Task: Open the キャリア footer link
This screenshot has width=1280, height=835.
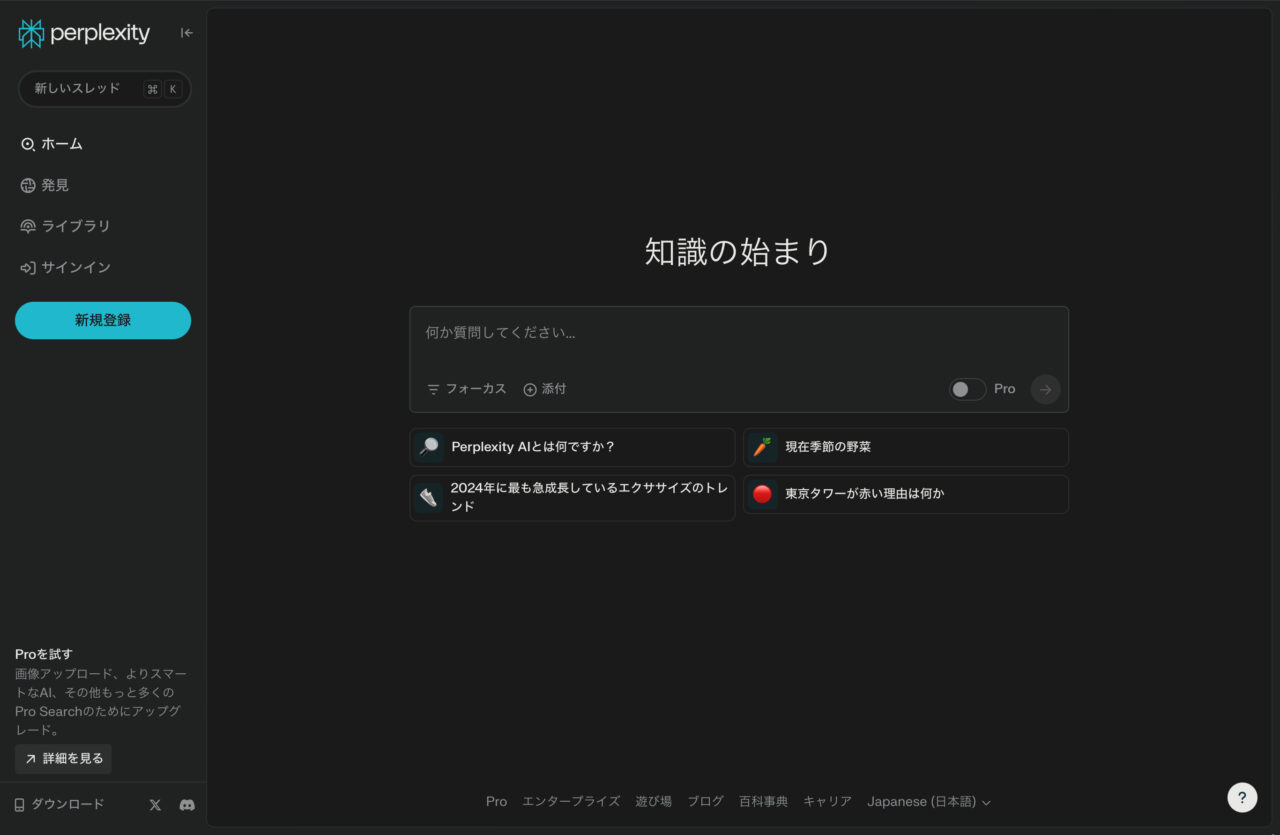Action: (828, 802)
